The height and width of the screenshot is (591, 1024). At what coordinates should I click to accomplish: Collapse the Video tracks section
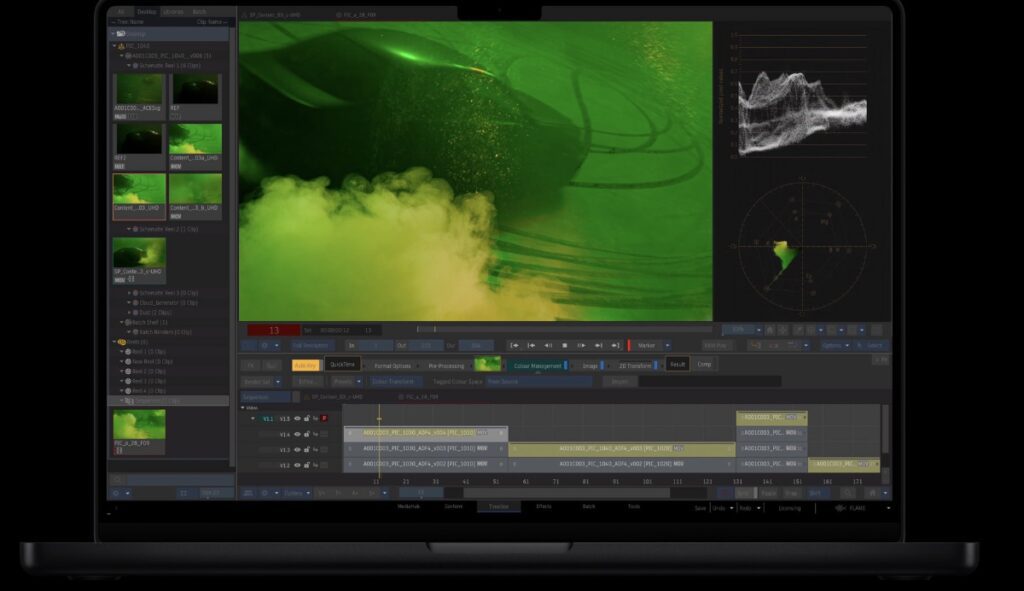242,408
